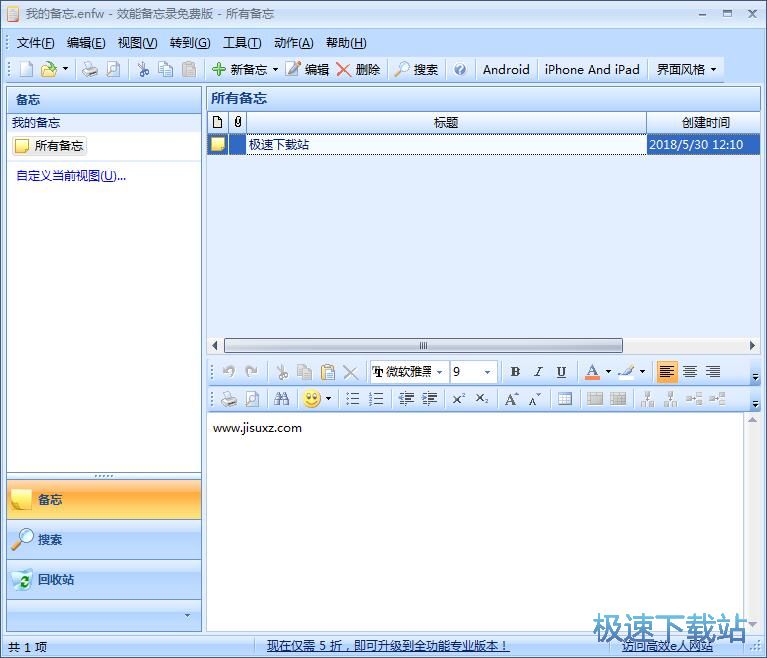Screen dimensions: 767x658
Task: Select 所有备忘 in the left tree
Action: [x=49, y=146]
